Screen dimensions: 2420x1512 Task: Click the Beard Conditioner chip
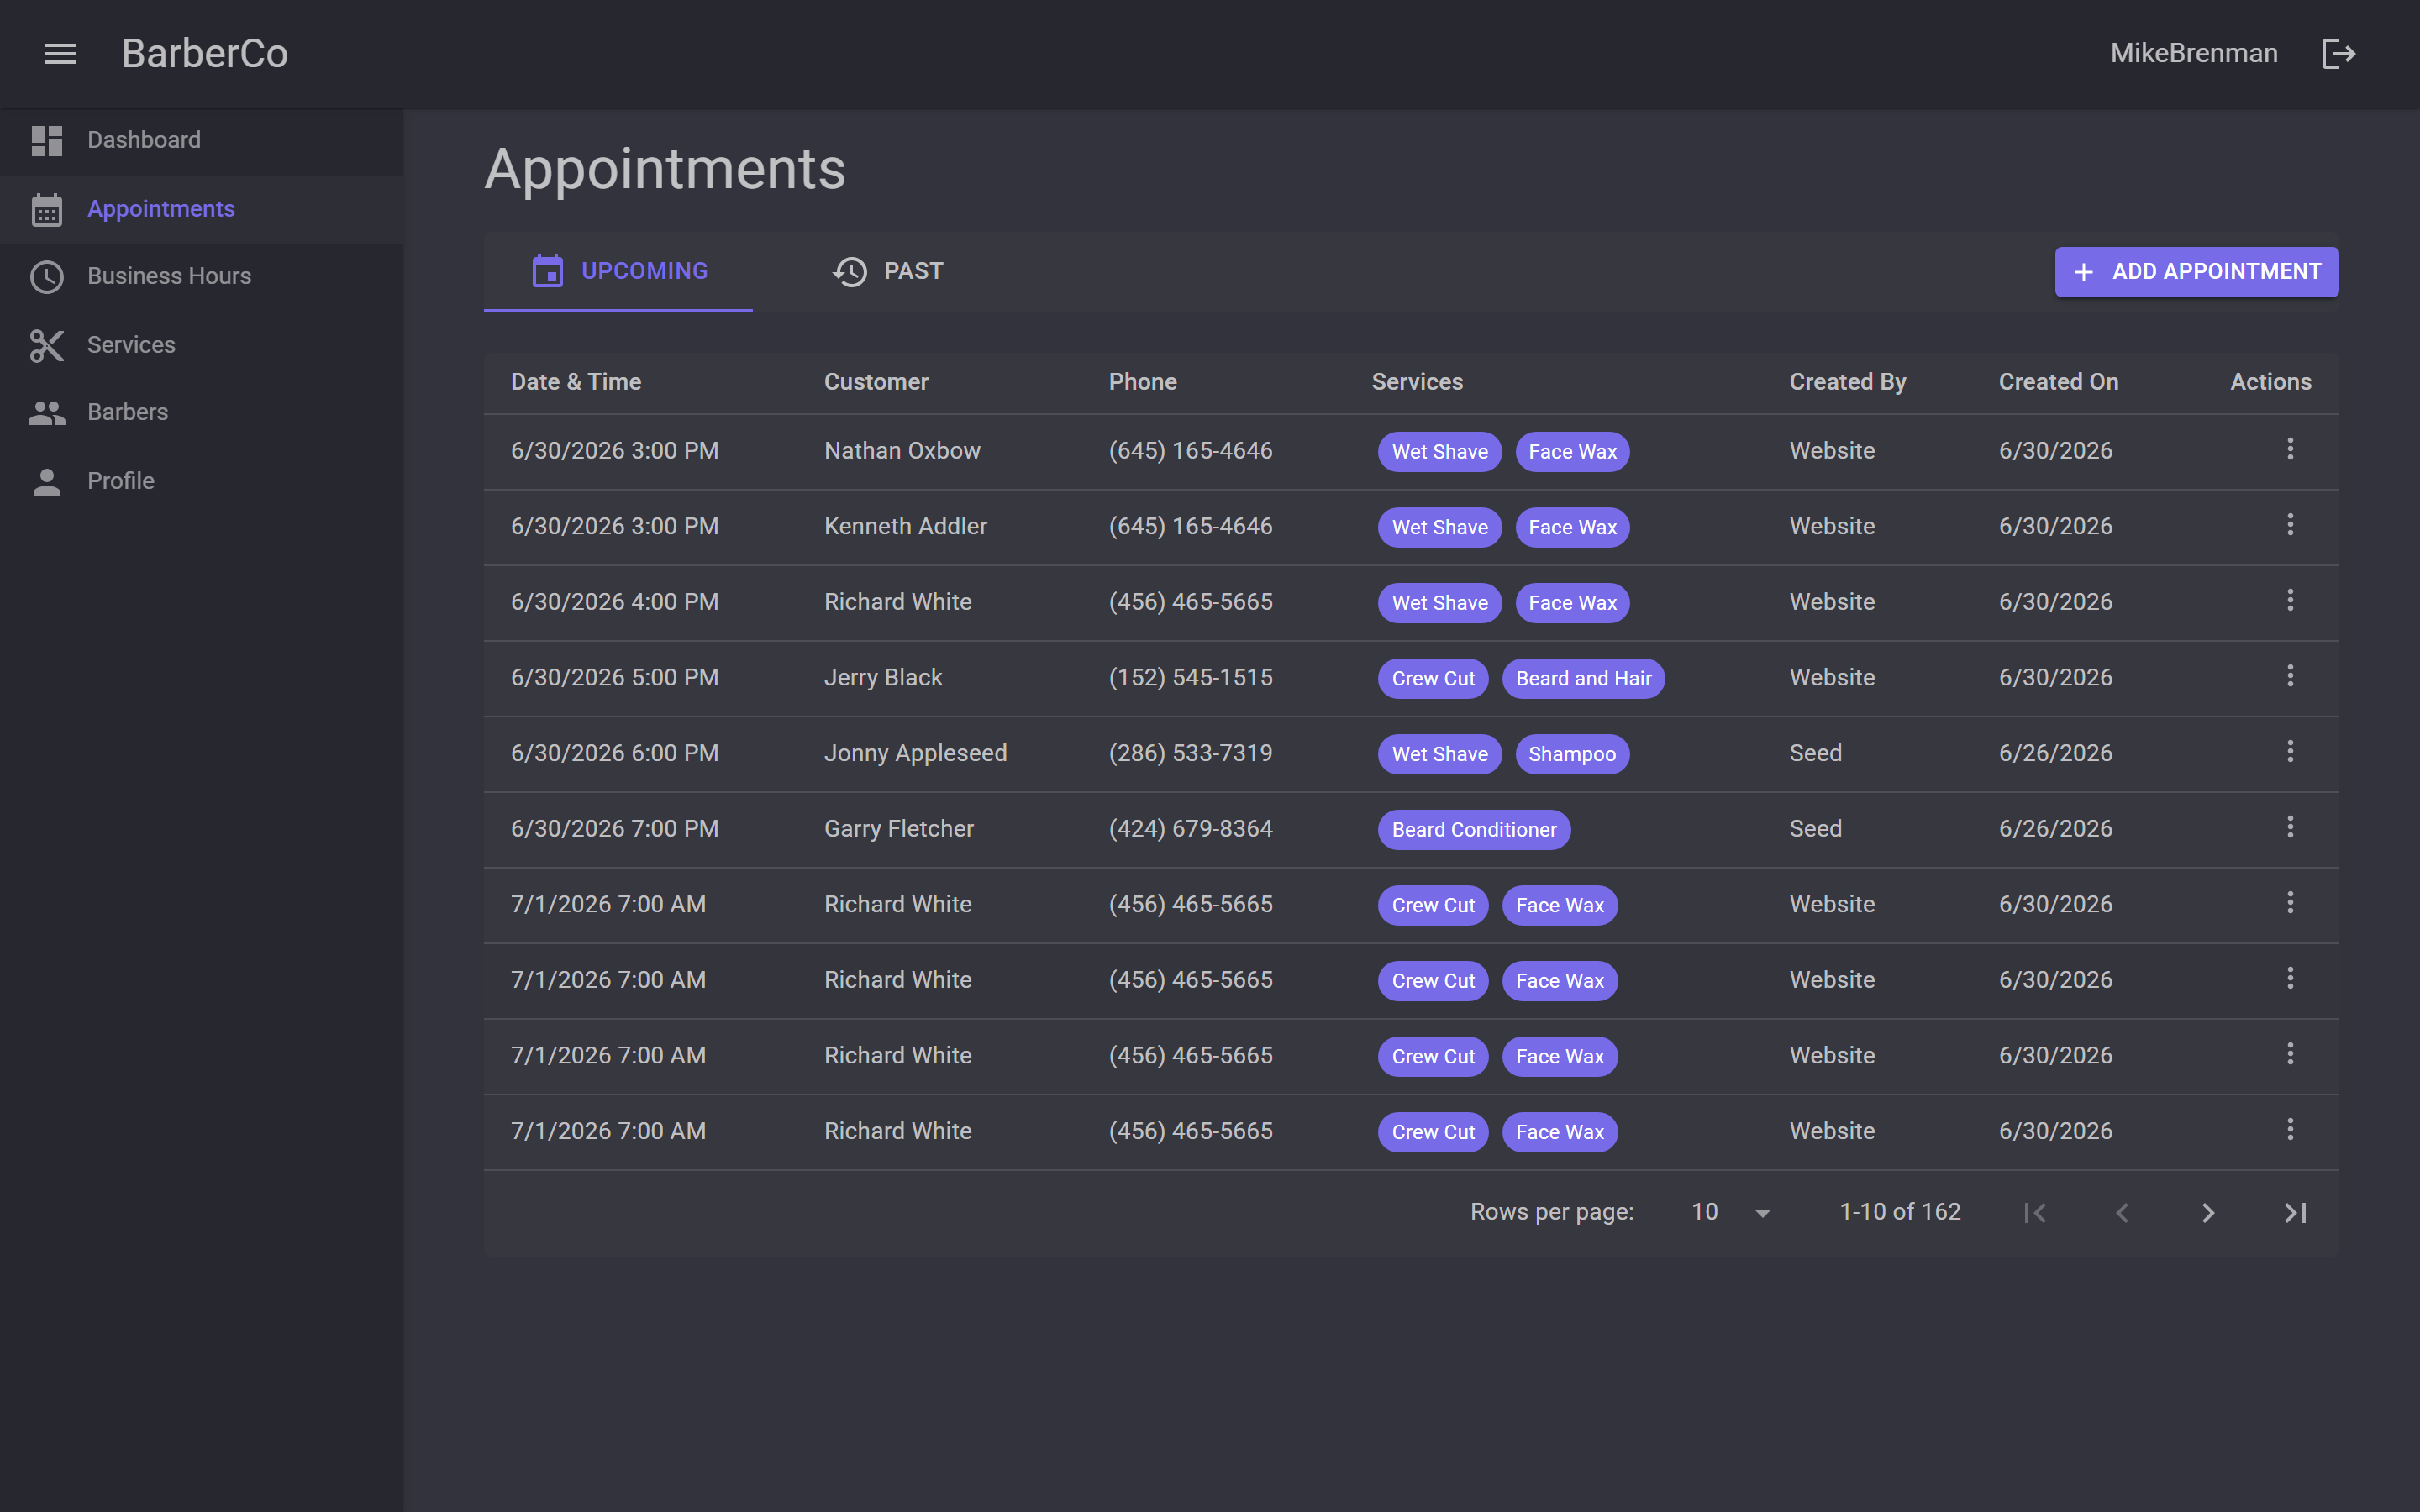pos(1474,830)
